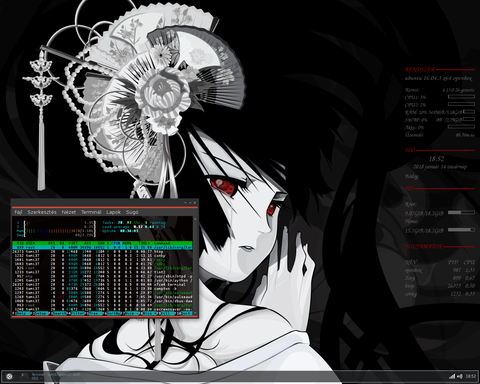Click the F3 Search key in htop
This screenshot has width=480, height=384.
59,313
